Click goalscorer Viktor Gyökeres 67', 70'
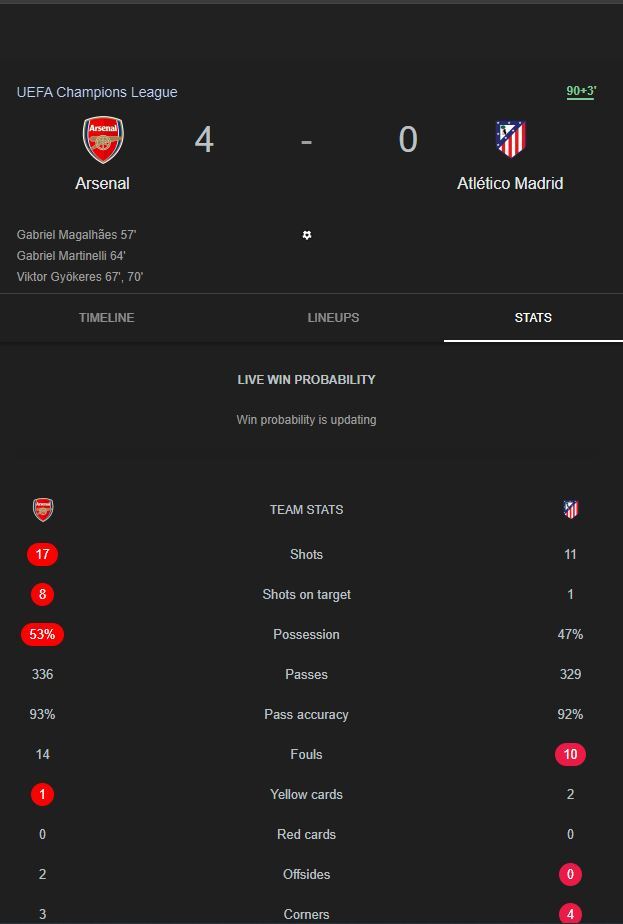The height and width of the screenshot is (924, 623). pyautogui.click(x=80, y=277)
